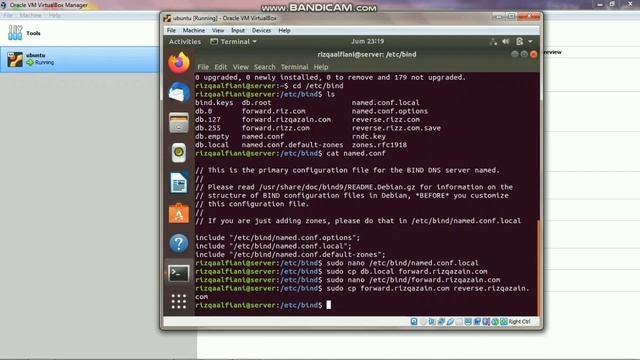Open the clock showing Jum 23:19

(367, 41)
